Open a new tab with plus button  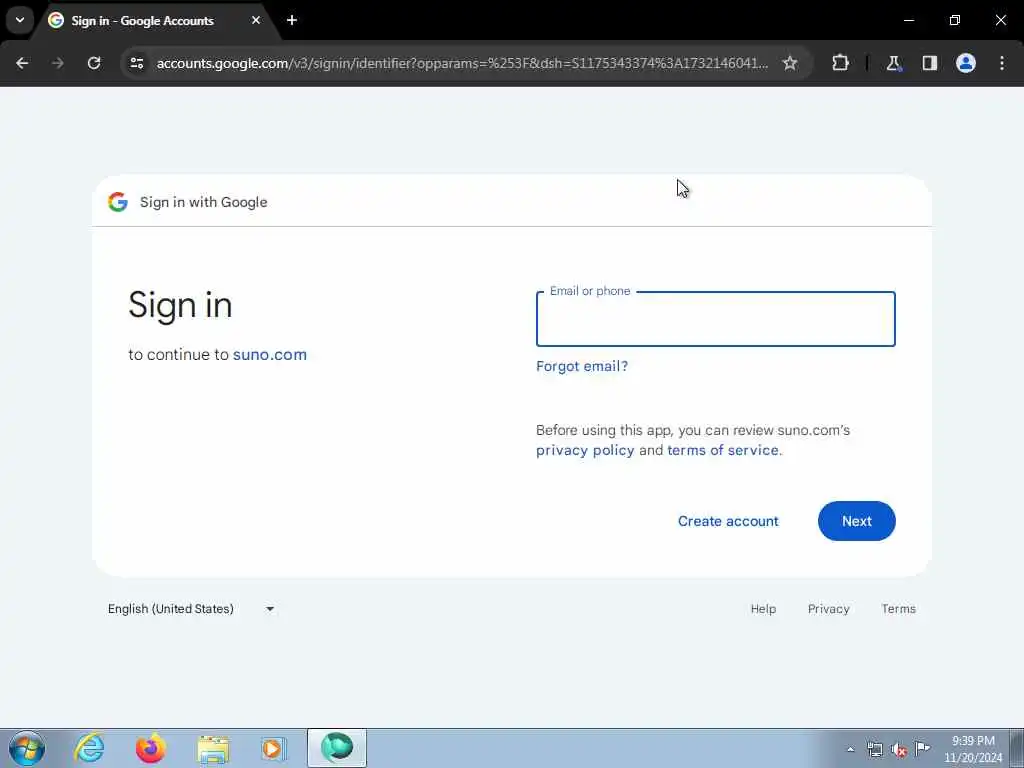click(292, 20)
